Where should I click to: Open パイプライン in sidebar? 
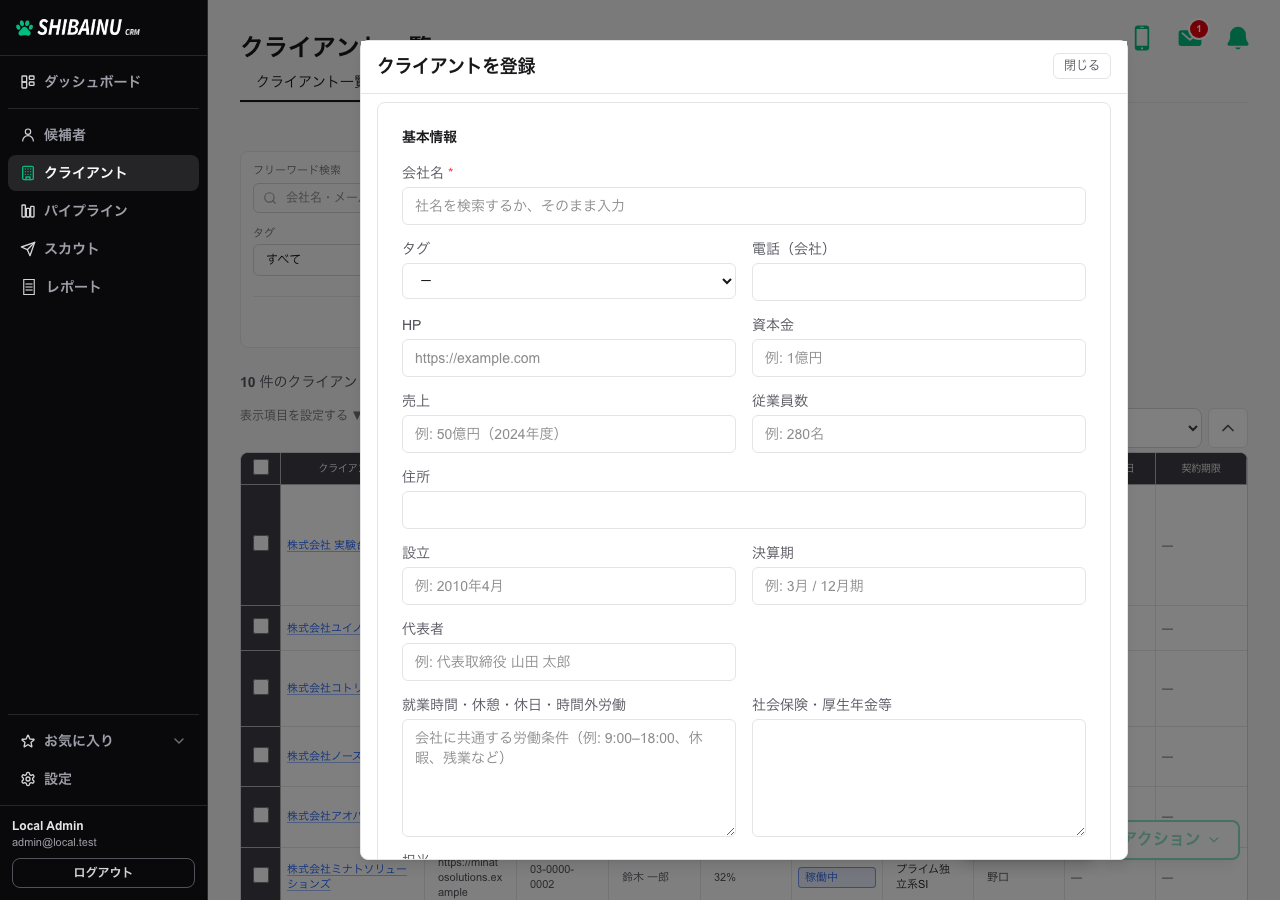pyautogui.click(x=104, y=211)
